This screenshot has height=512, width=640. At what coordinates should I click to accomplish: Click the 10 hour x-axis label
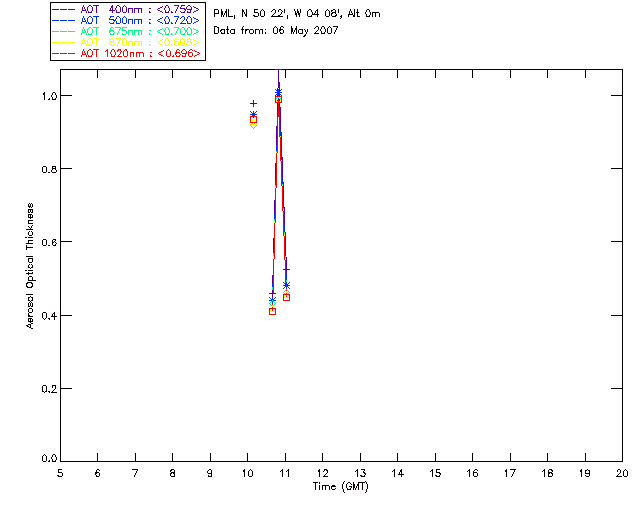coord(247,473)
